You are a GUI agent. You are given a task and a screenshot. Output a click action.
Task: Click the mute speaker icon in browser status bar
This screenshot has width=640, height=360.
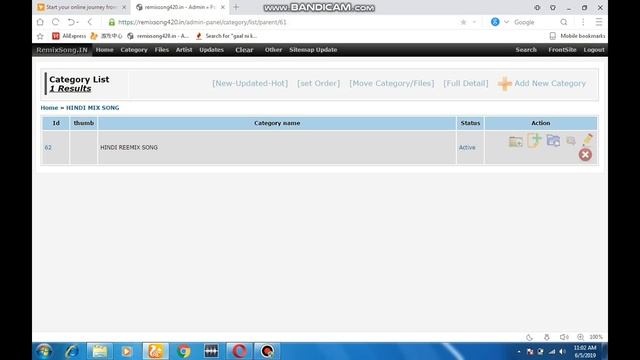point(564,337)
